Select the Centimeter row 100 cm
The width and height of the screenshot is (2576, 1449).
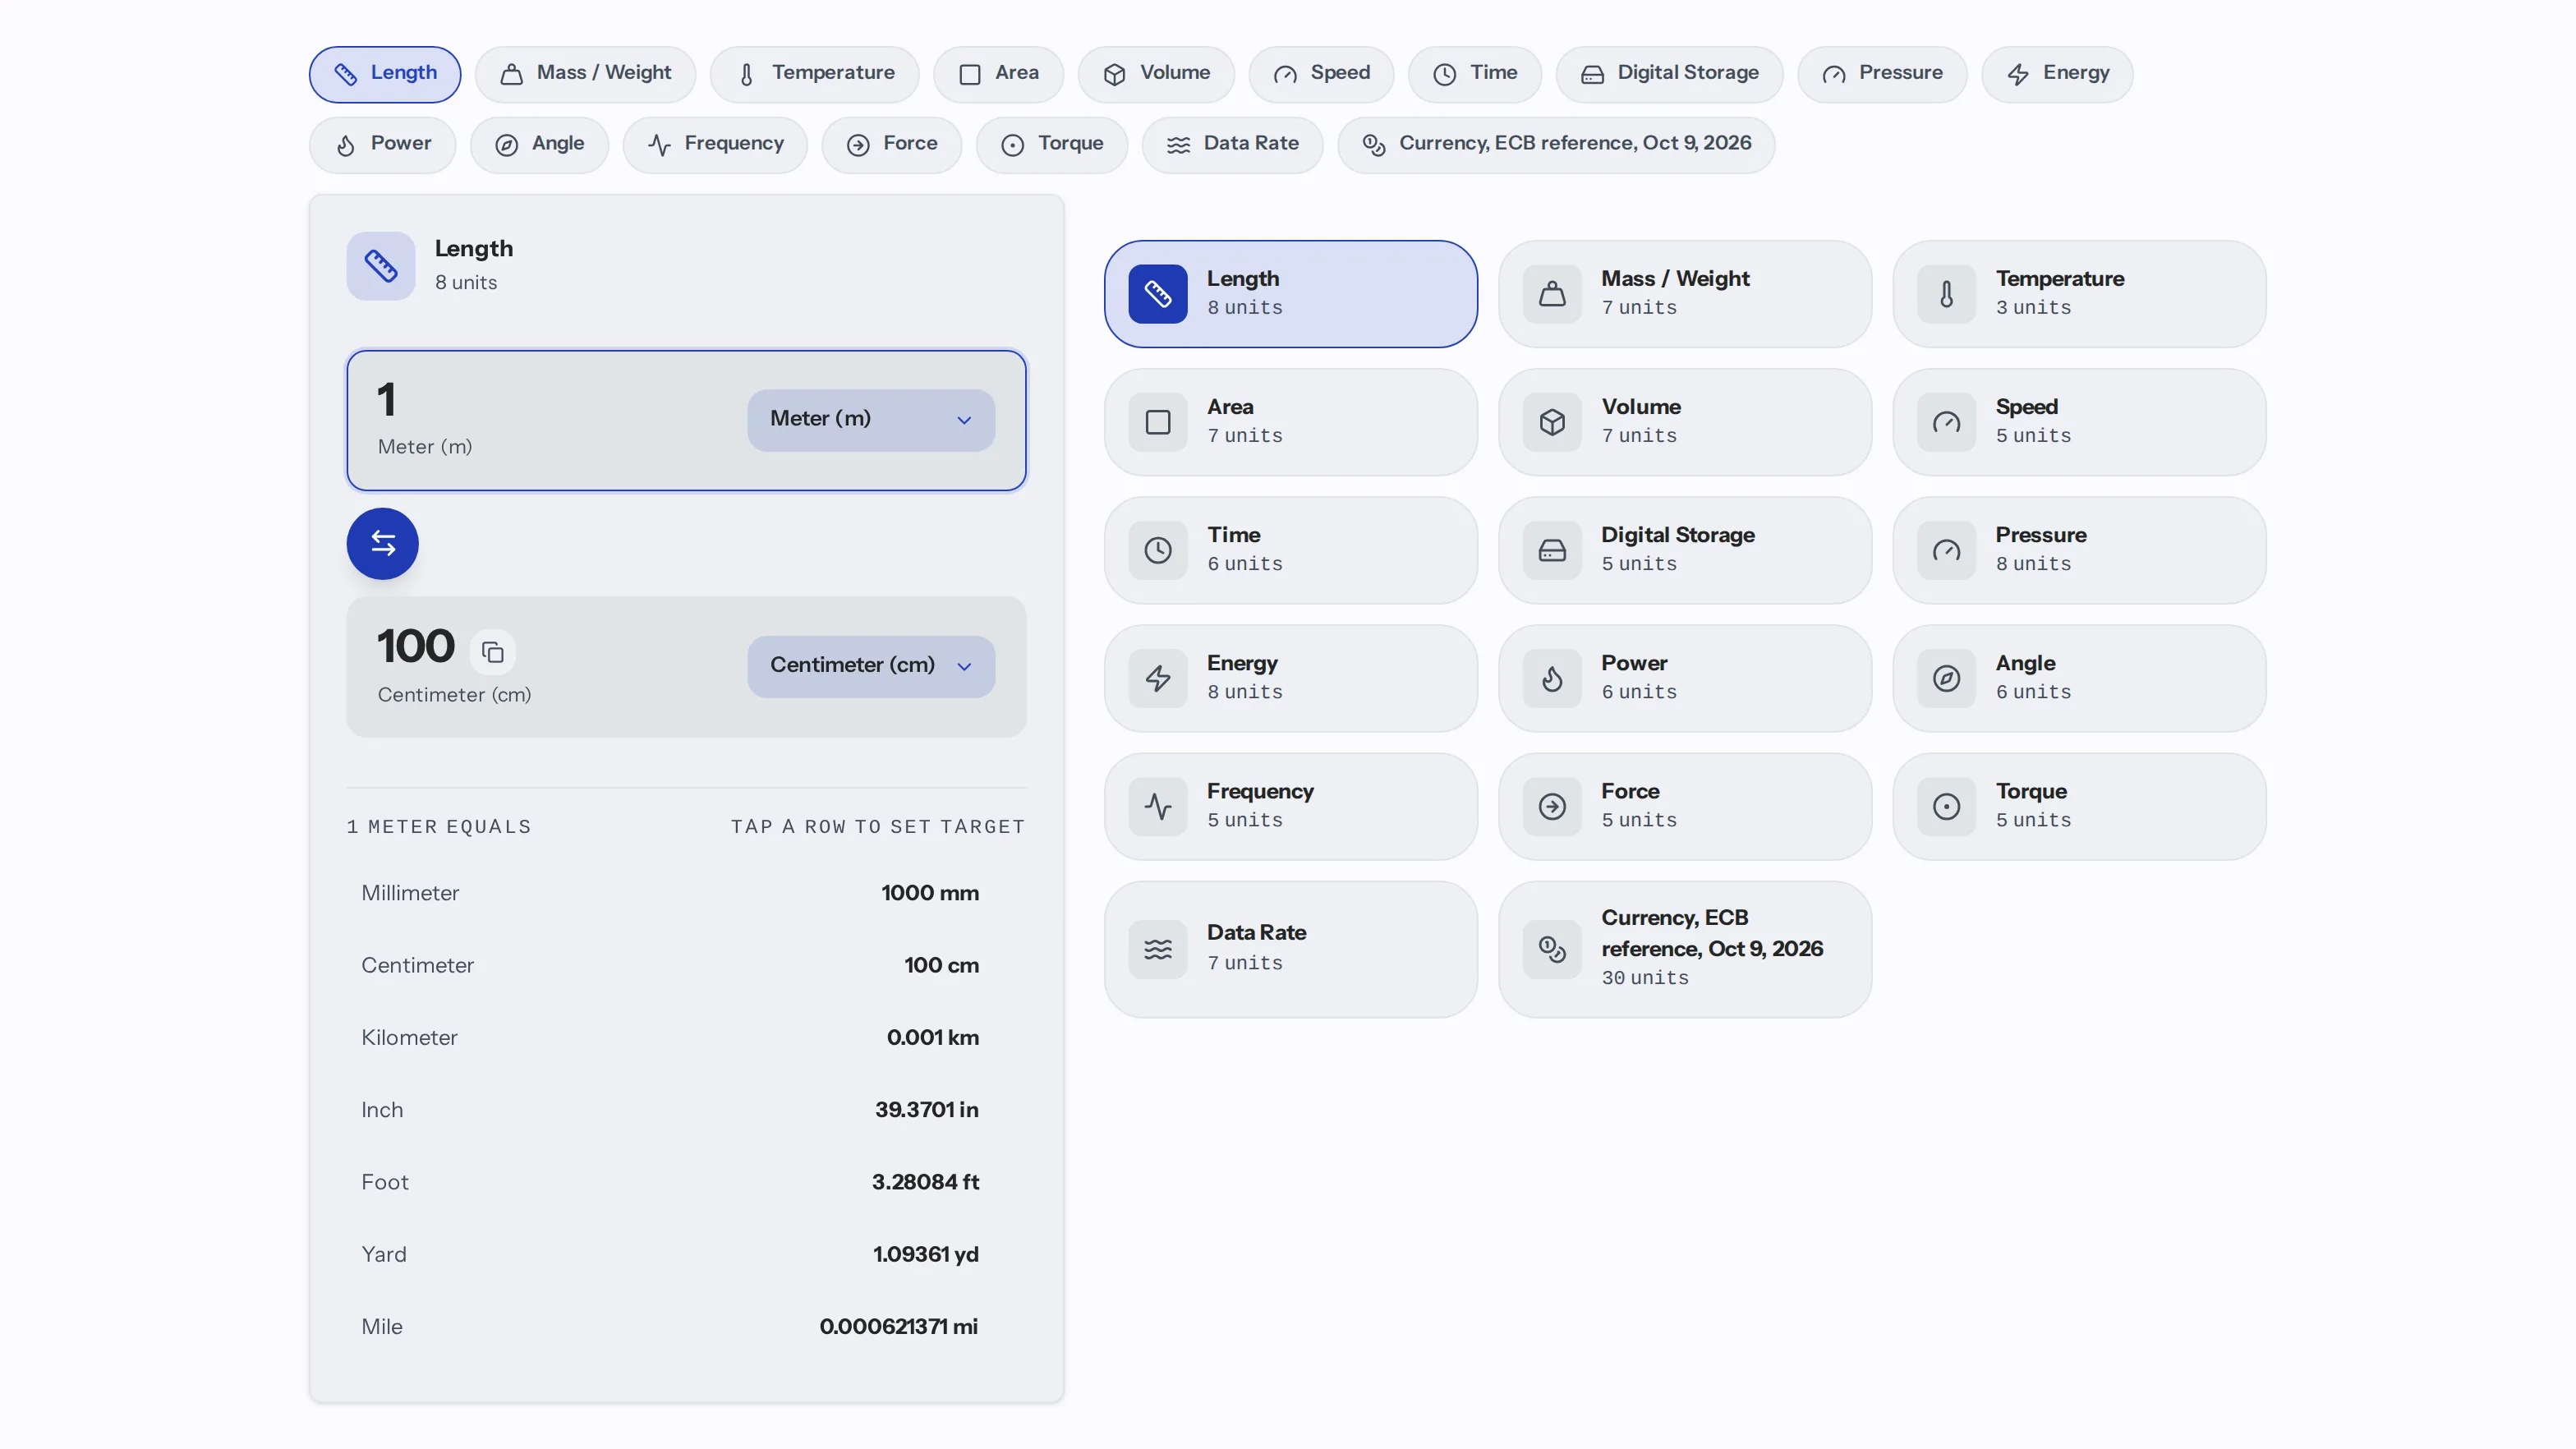click(x=685, y=966)
